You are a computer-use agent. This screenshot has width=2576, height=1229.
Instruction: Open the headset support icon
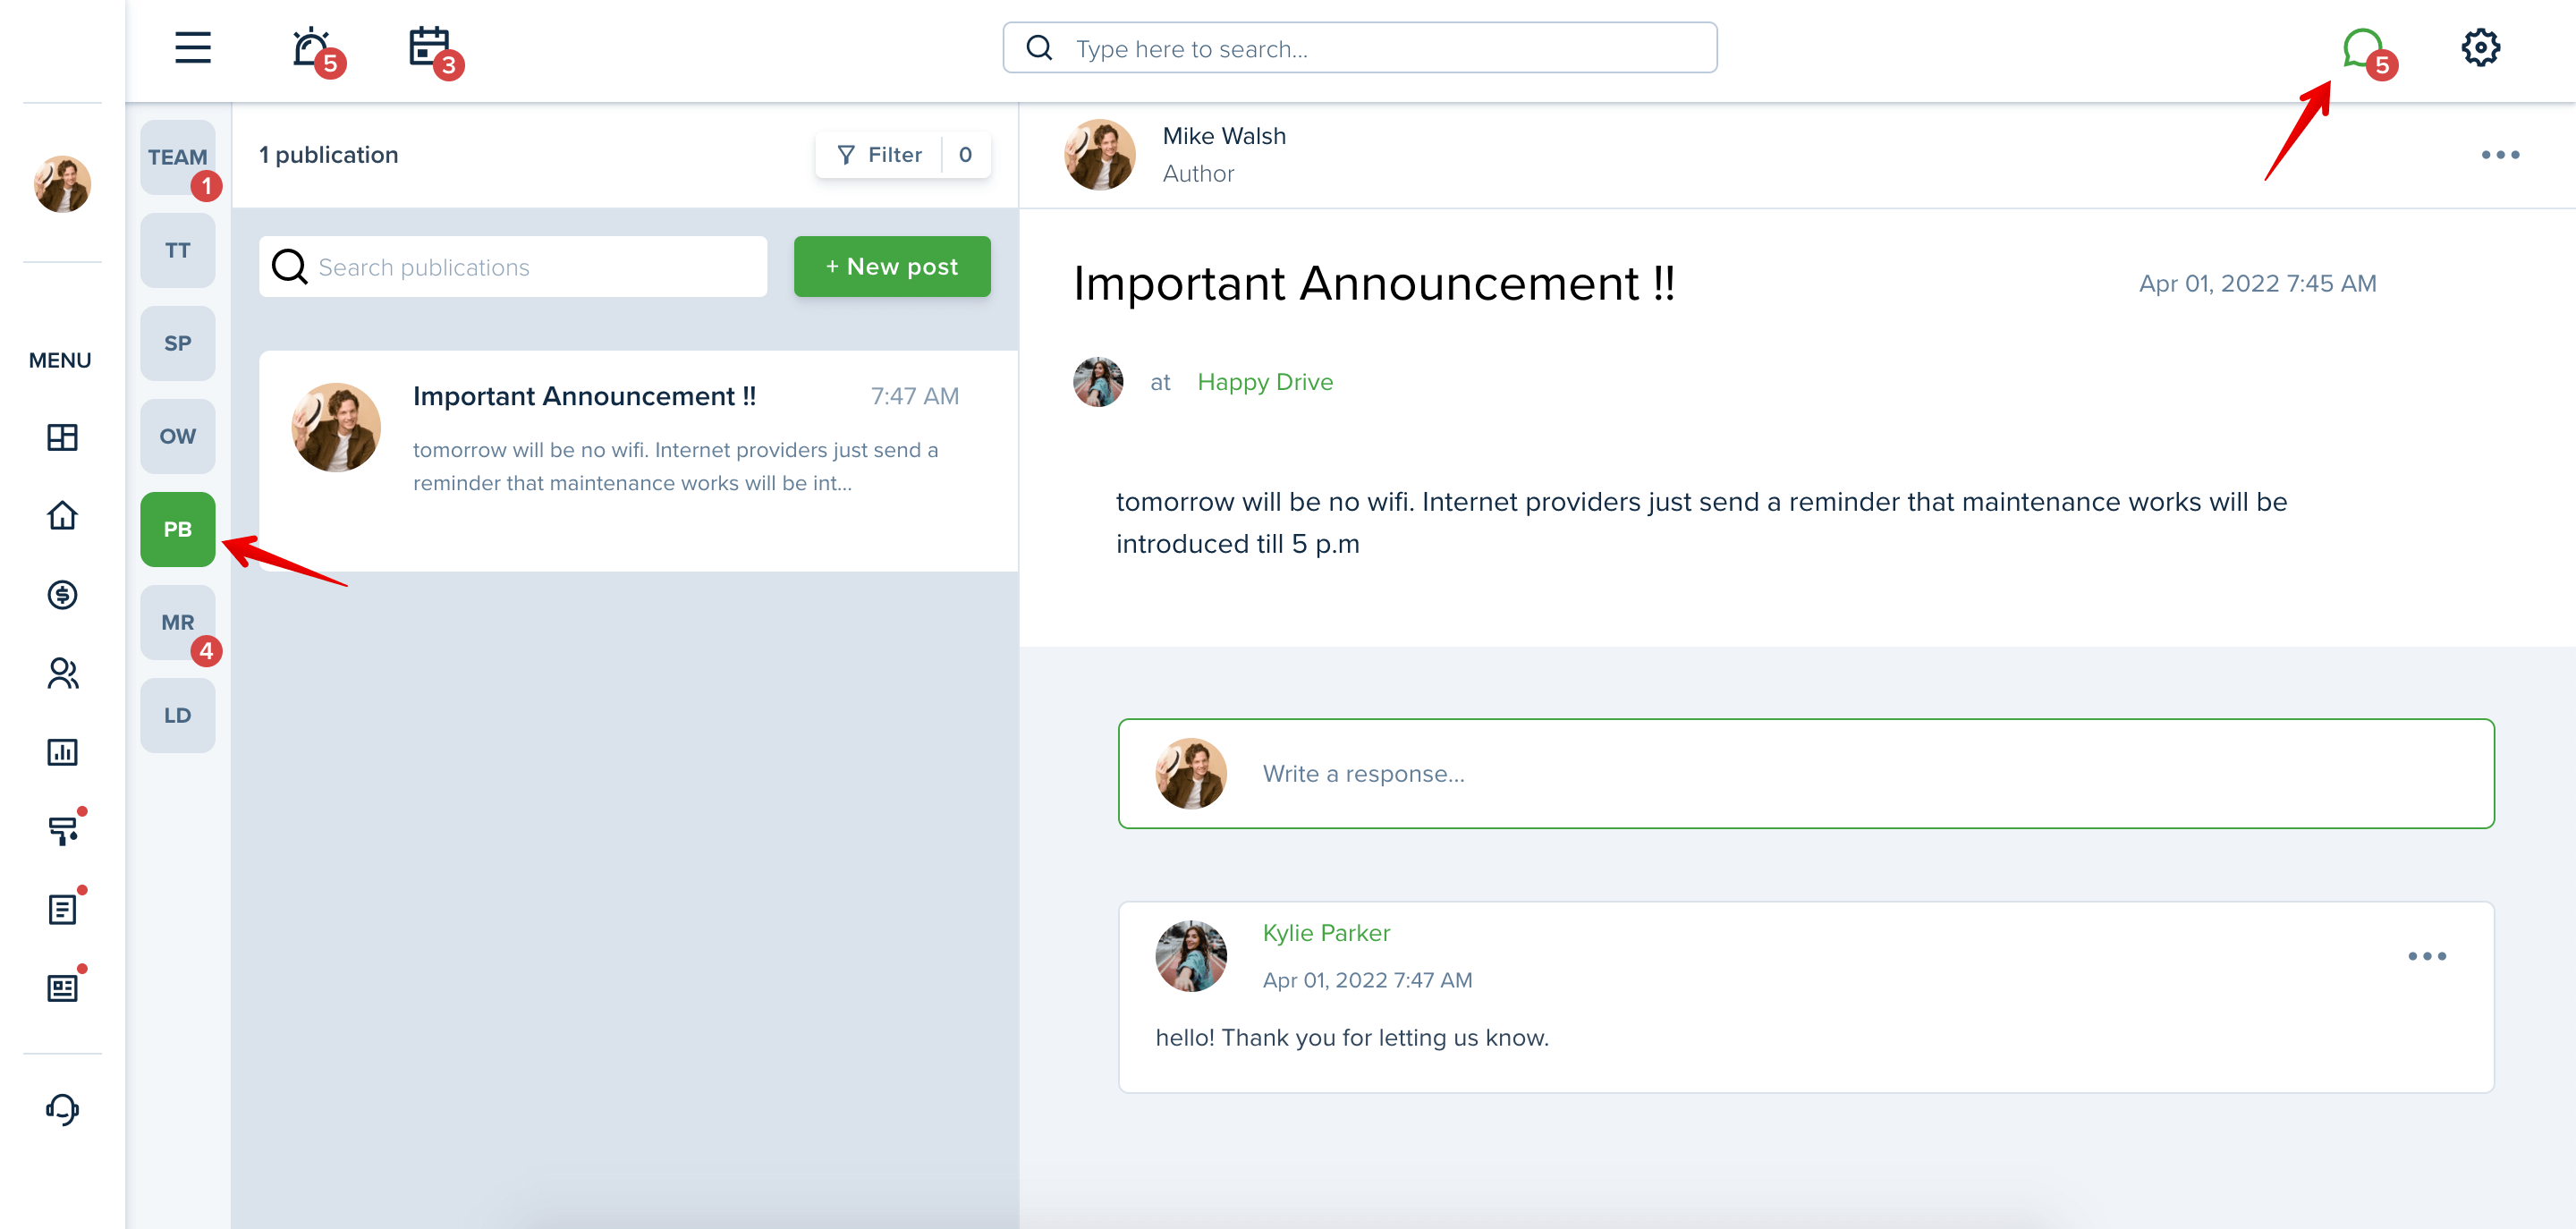pos(62,1109)
